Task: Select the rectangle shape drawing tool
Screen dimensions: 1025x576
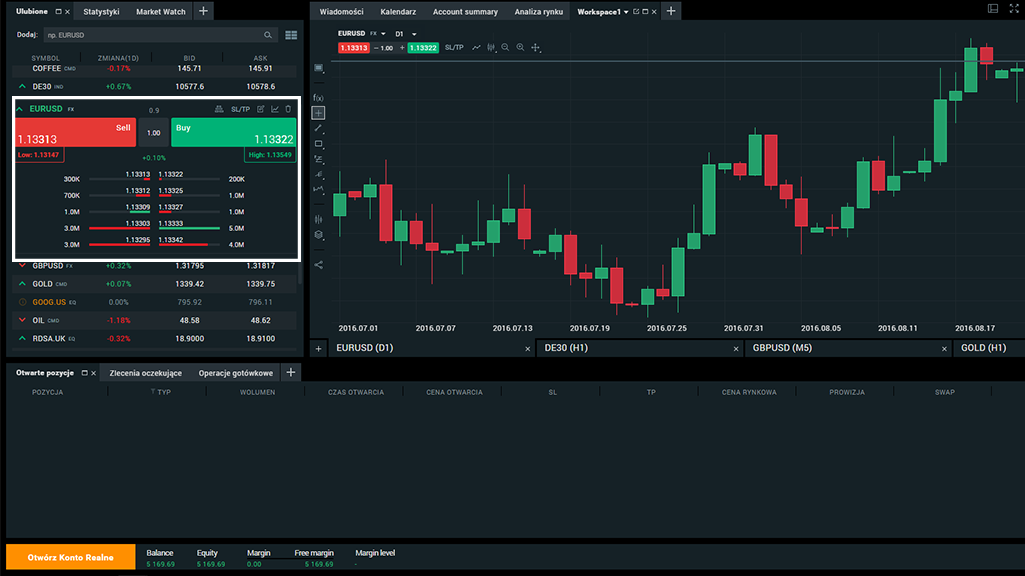Action: 319,144
